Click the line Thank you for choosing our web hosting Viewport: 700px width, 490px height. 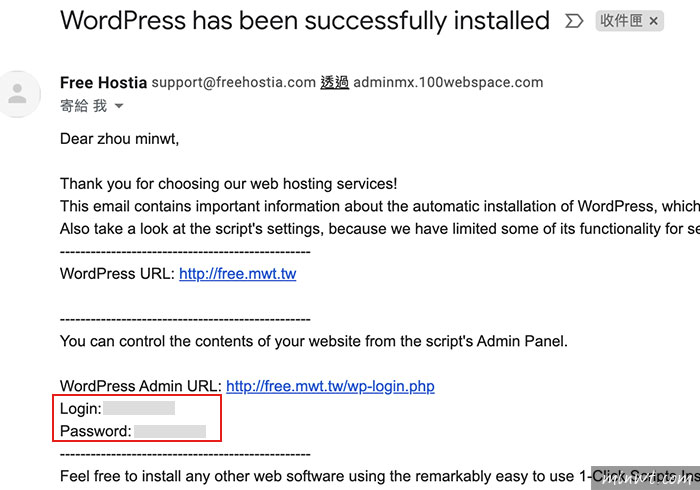coord(229,184)
